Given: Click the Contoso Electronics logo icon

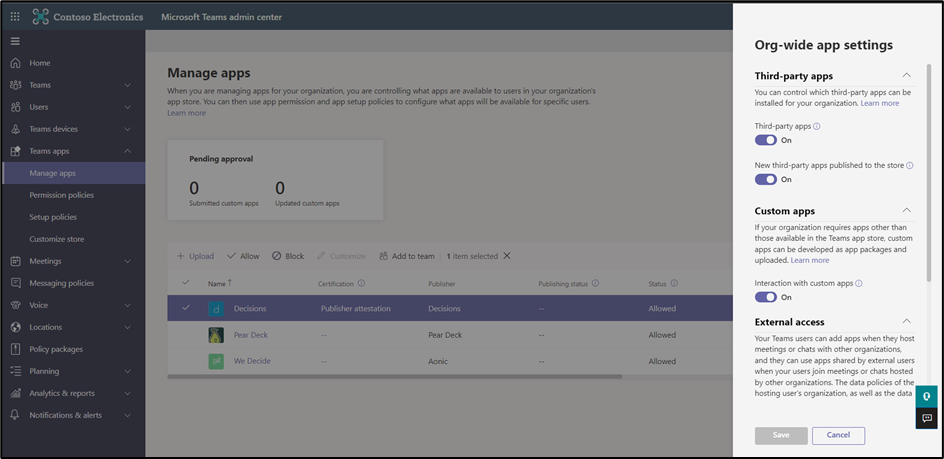Looking at the screenshot, I should click(x=40, y=17).
